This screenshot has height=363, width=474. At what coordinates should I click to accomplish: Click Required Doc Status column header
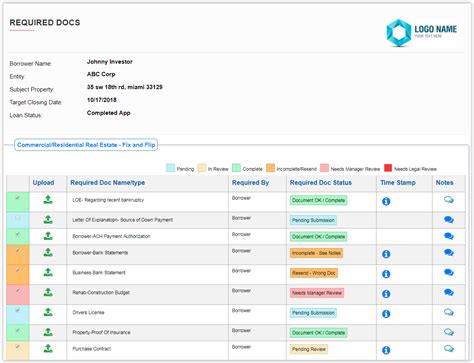(x=321, y=183)
